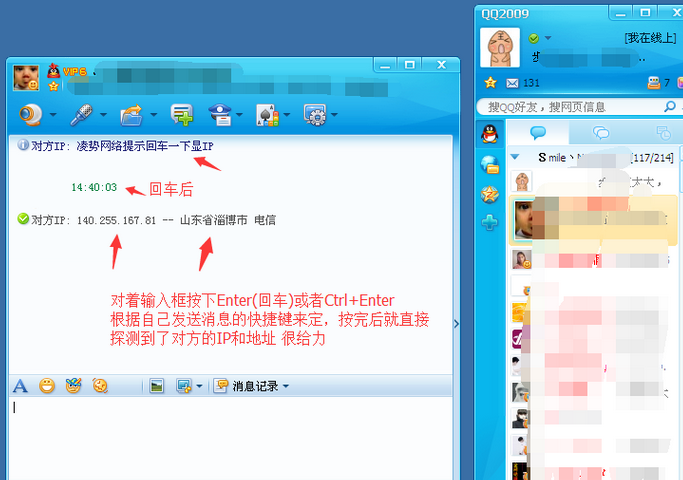Image resolution: width=683 pixels, height=480 pixels.
Task: Click the 14:40:03 timestamp
Action: point(94,187)
